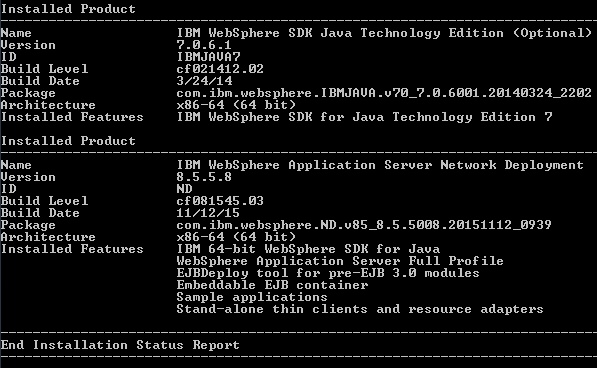Click the package name 'com.ibm.websphere.ND.v85_8.5.5008.20151112_0939'

[x=364, y=225]
